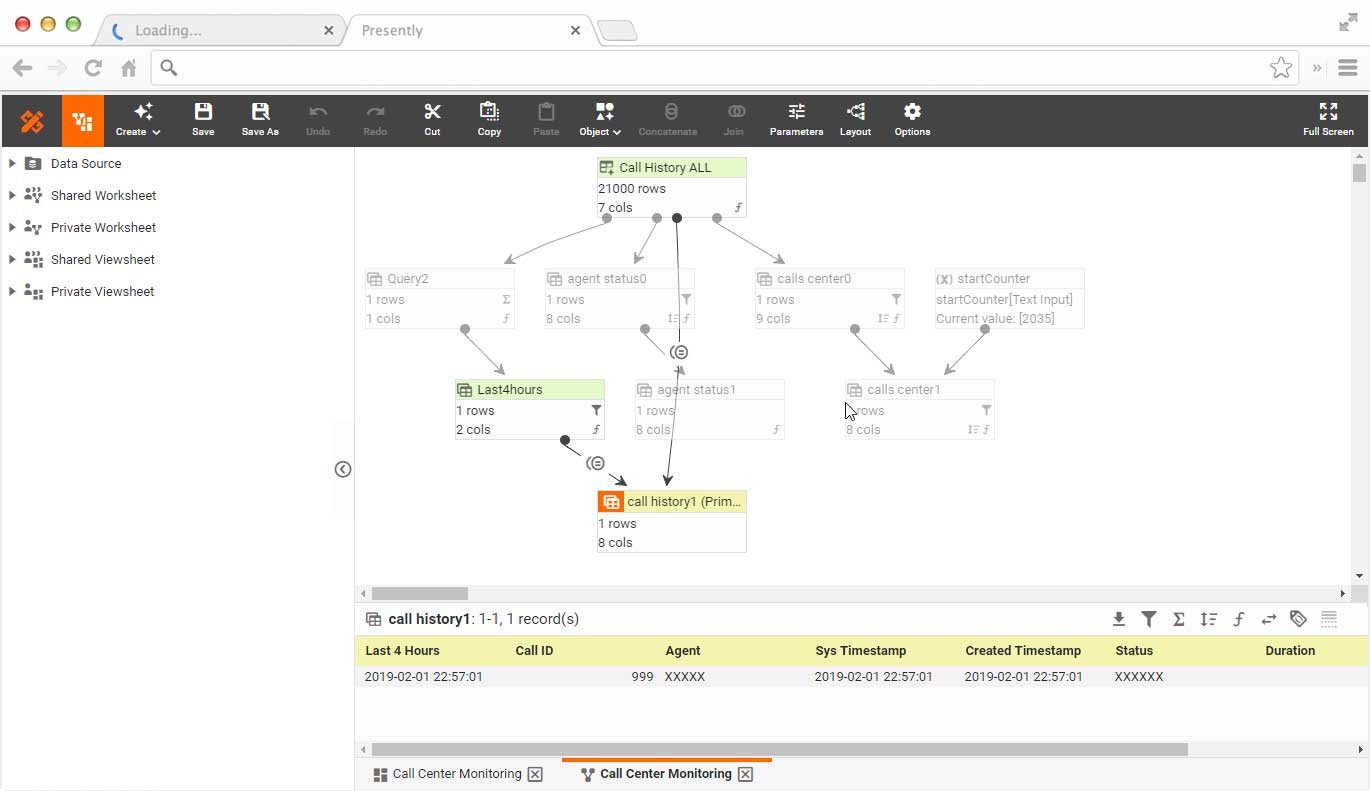1370x791 pixels.
Task: Select the Data Source tree item
Action: pyautogui.click(x=86, y=163)
